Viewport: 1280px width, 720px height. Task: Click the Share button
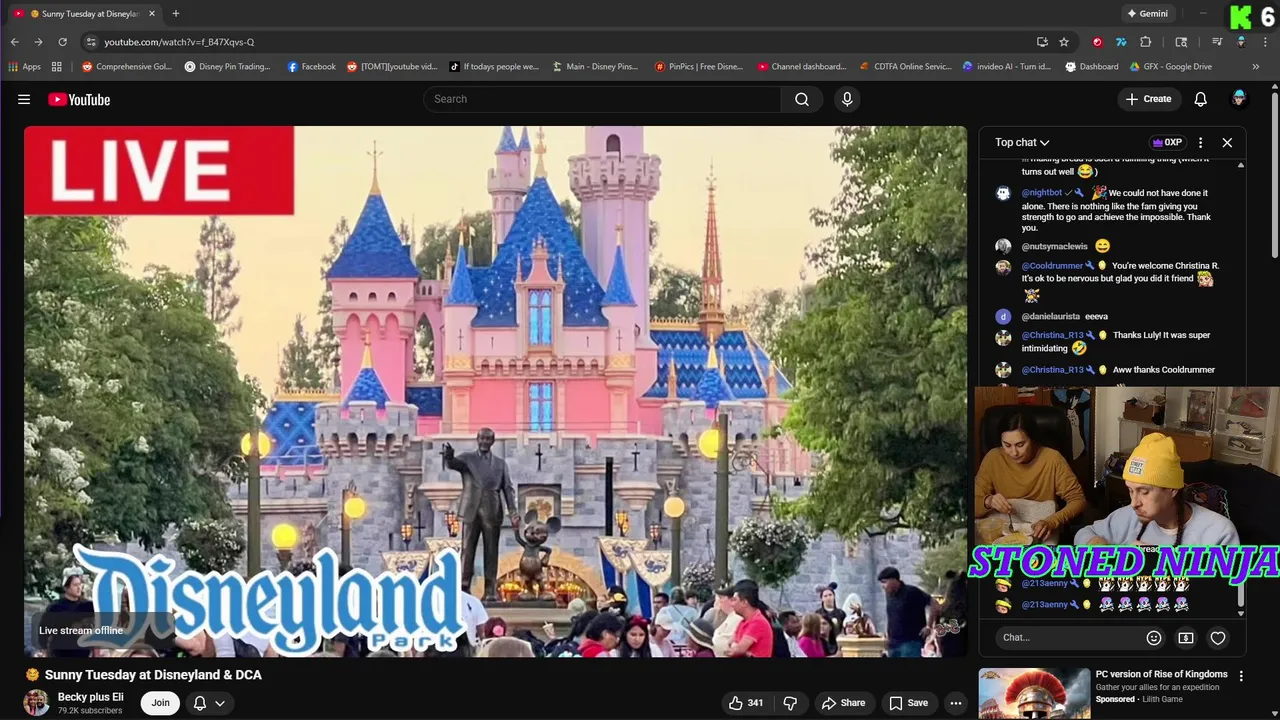tap(843, 703)
